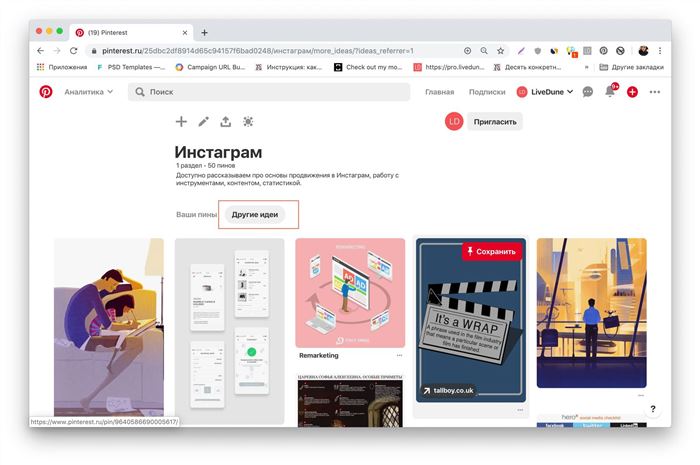The image size is (700, 465).
Task: Open the Десять конкретн... bookmark
Action: (x=527, y=67)
